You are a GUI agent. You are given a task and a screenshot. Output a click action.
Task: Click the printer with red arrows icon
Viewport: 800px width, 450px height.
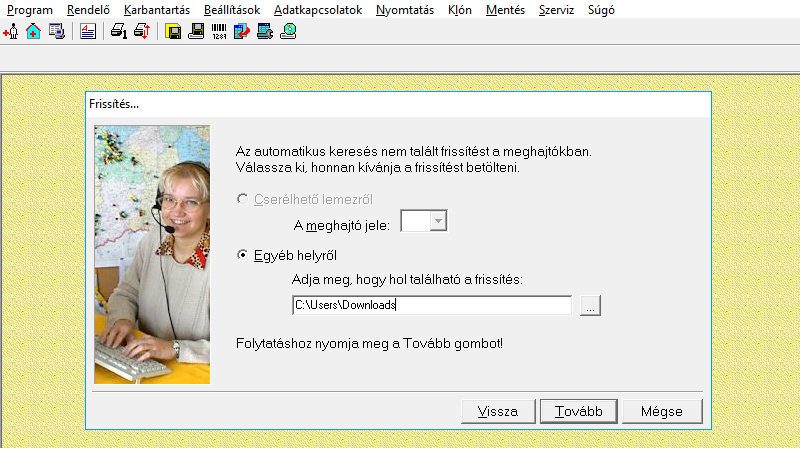click(x=142, y=32)
